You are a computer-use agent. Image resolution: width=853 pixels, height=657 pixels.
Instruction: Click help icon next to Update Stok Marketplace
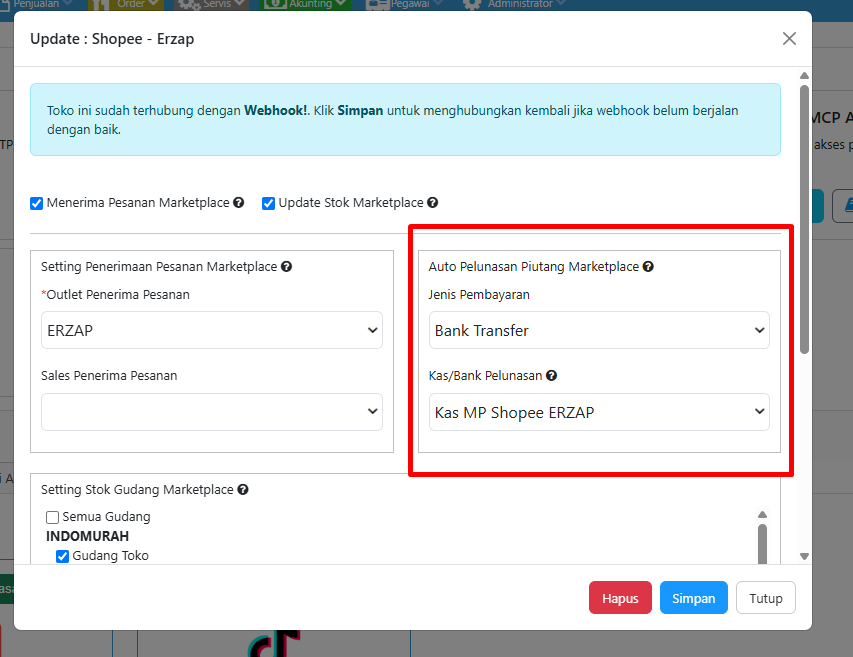[x=432, y=202]
